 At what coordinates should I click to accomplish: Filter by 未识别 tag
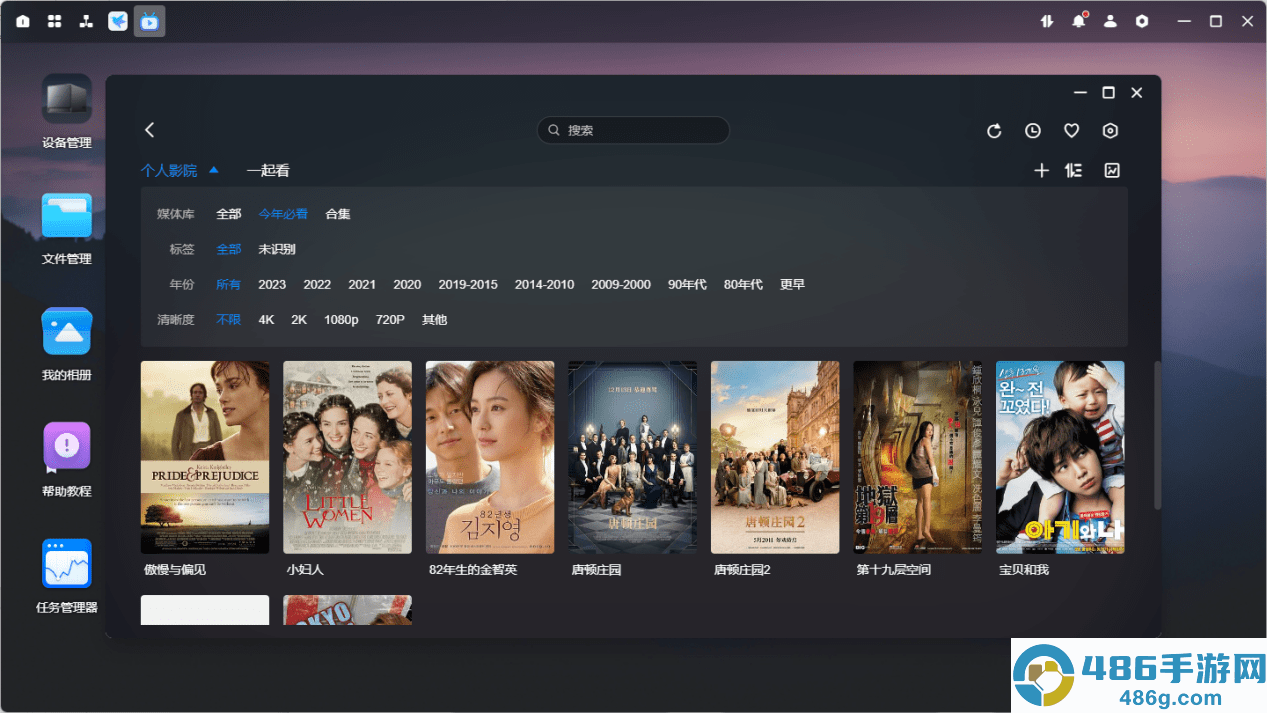pos(277,249)
